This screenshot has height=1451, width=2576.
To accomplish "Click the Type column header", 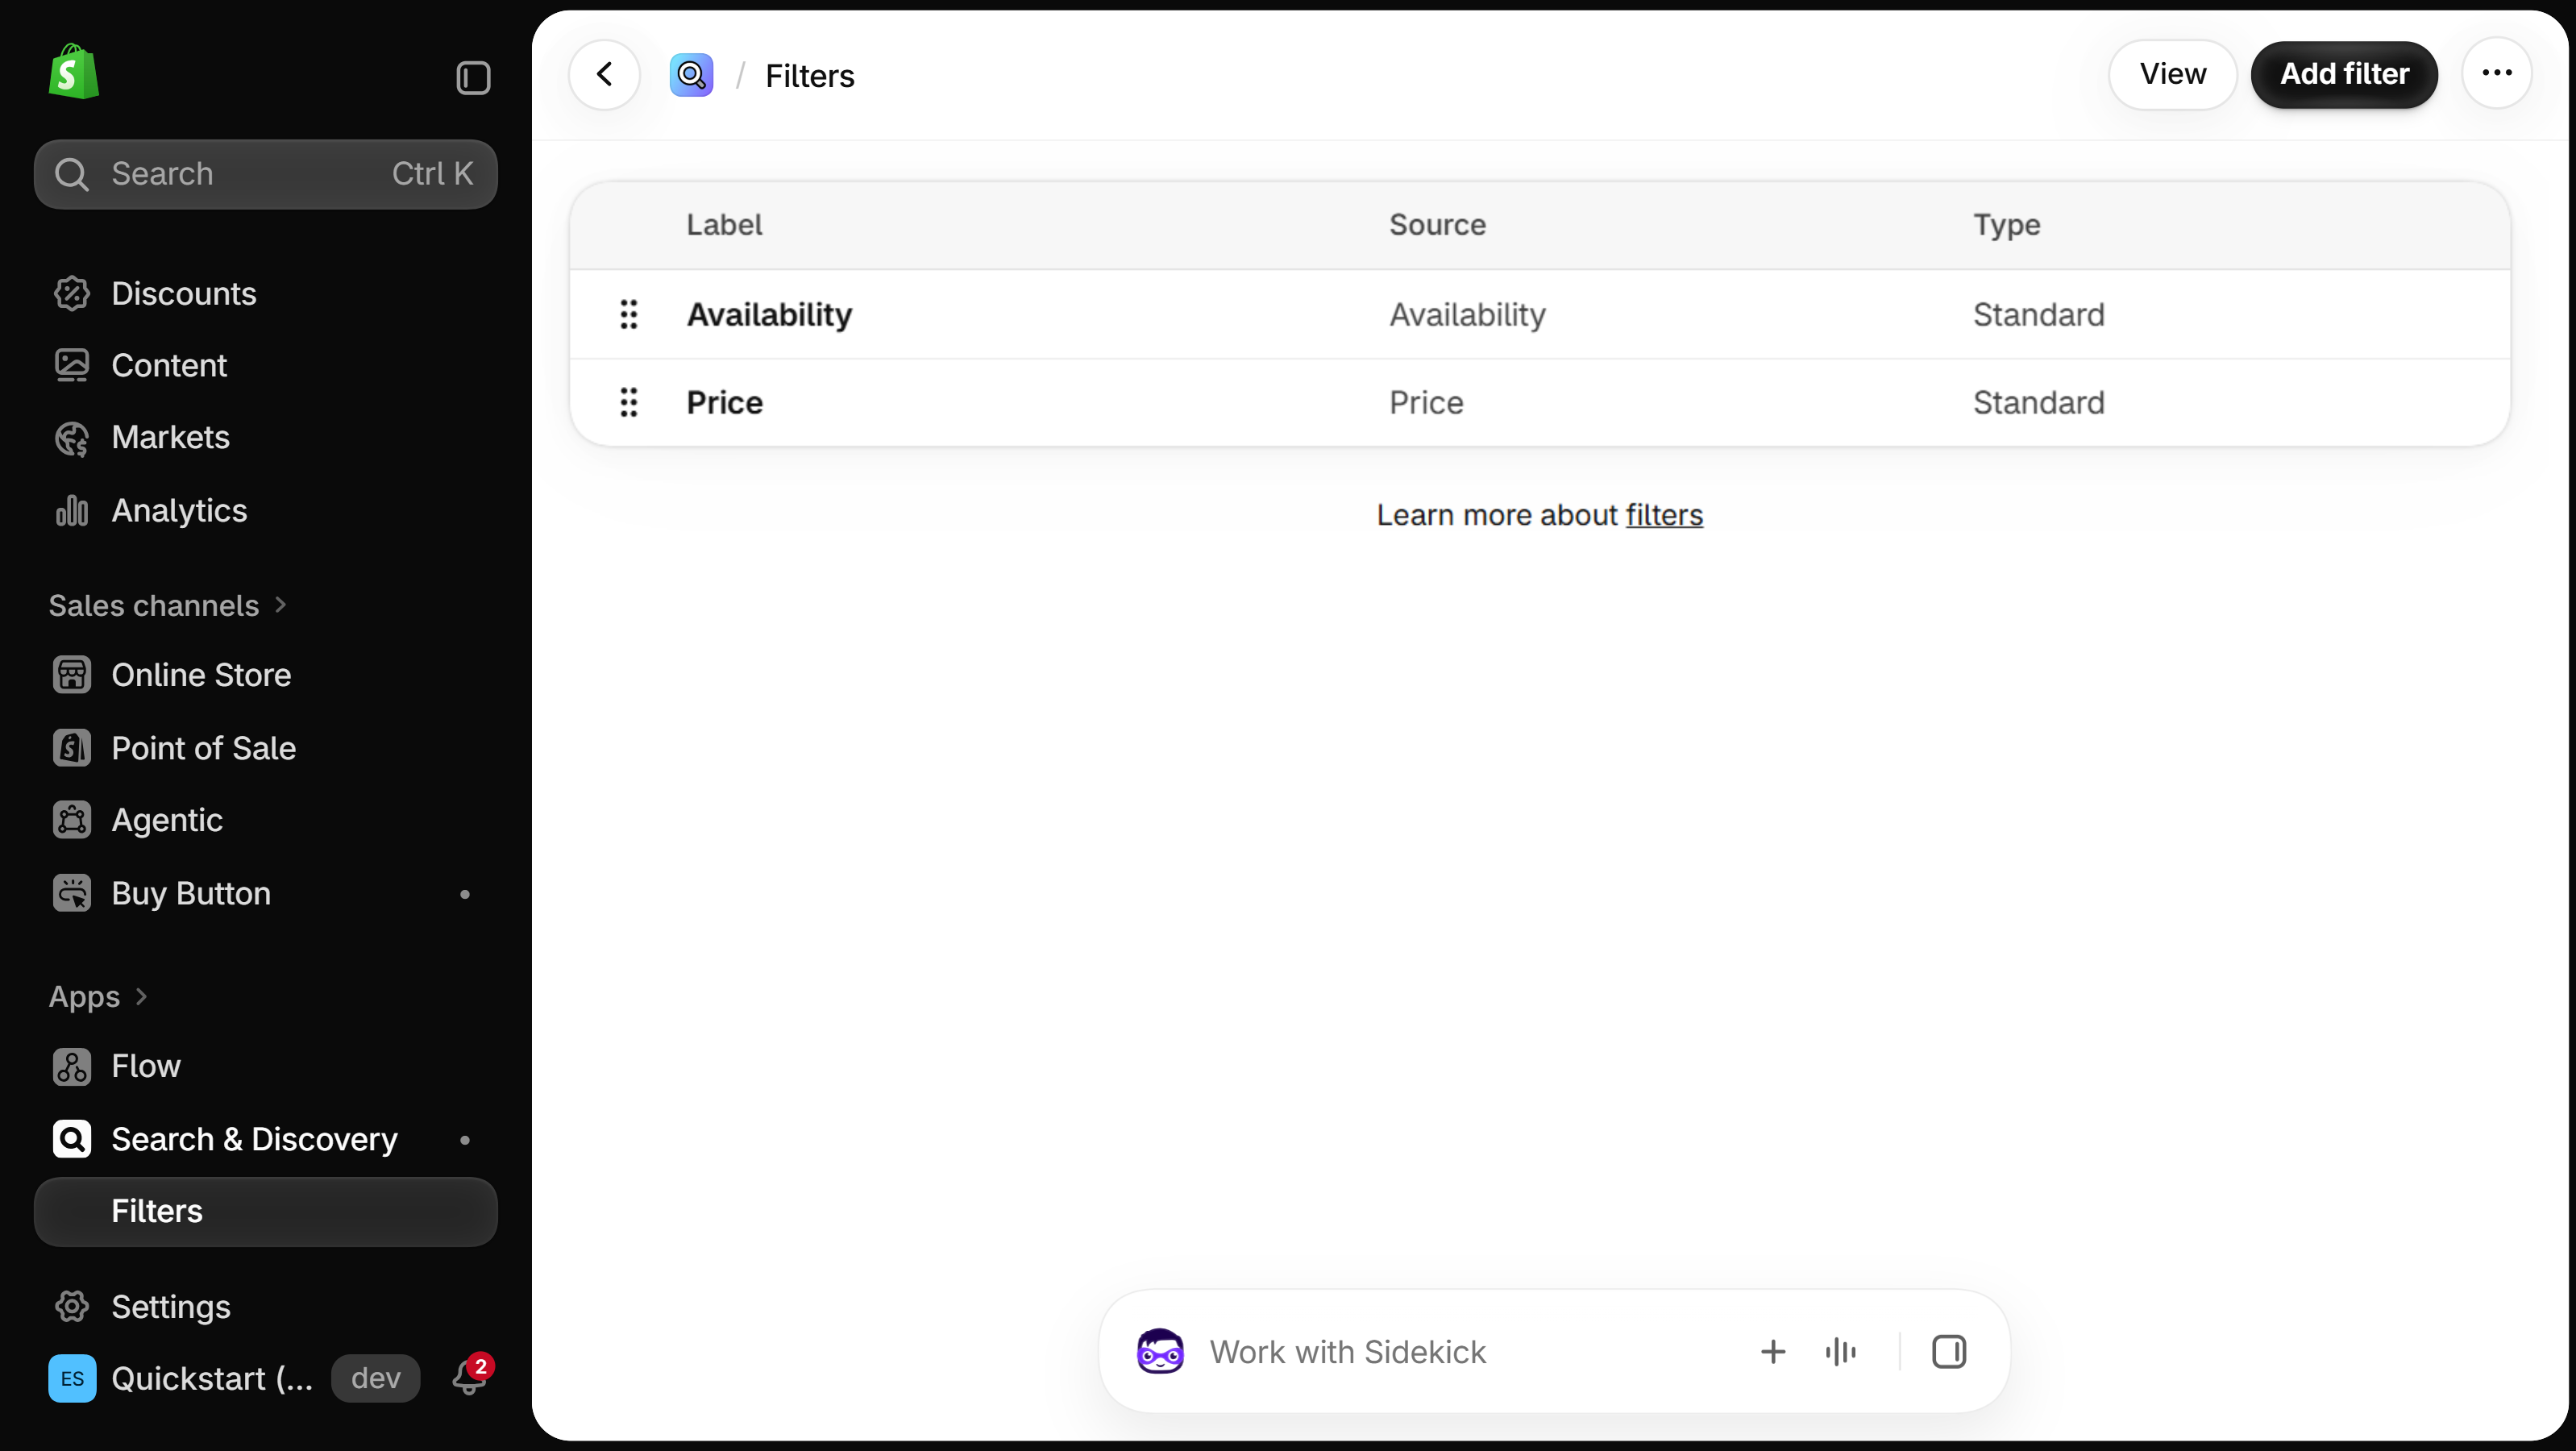I will [x=2006, y=225].
